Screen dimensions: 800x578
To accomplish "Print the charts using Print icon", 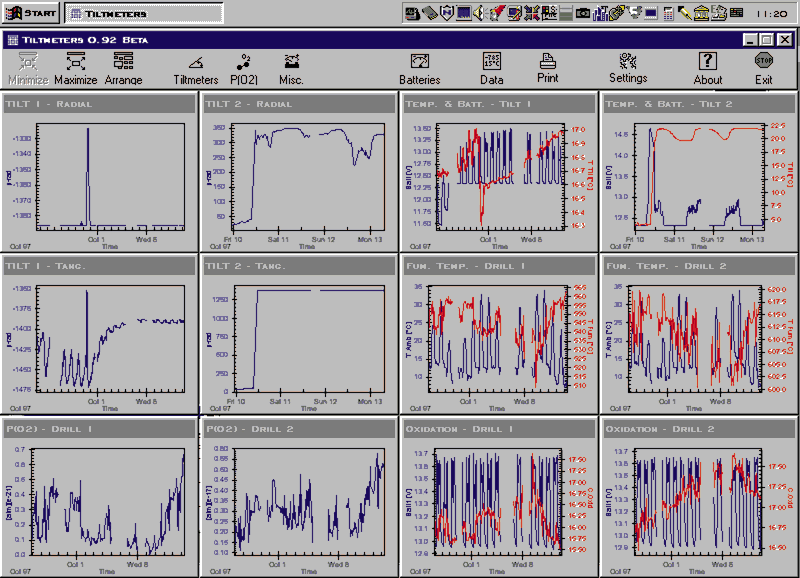I will [547, 68].
